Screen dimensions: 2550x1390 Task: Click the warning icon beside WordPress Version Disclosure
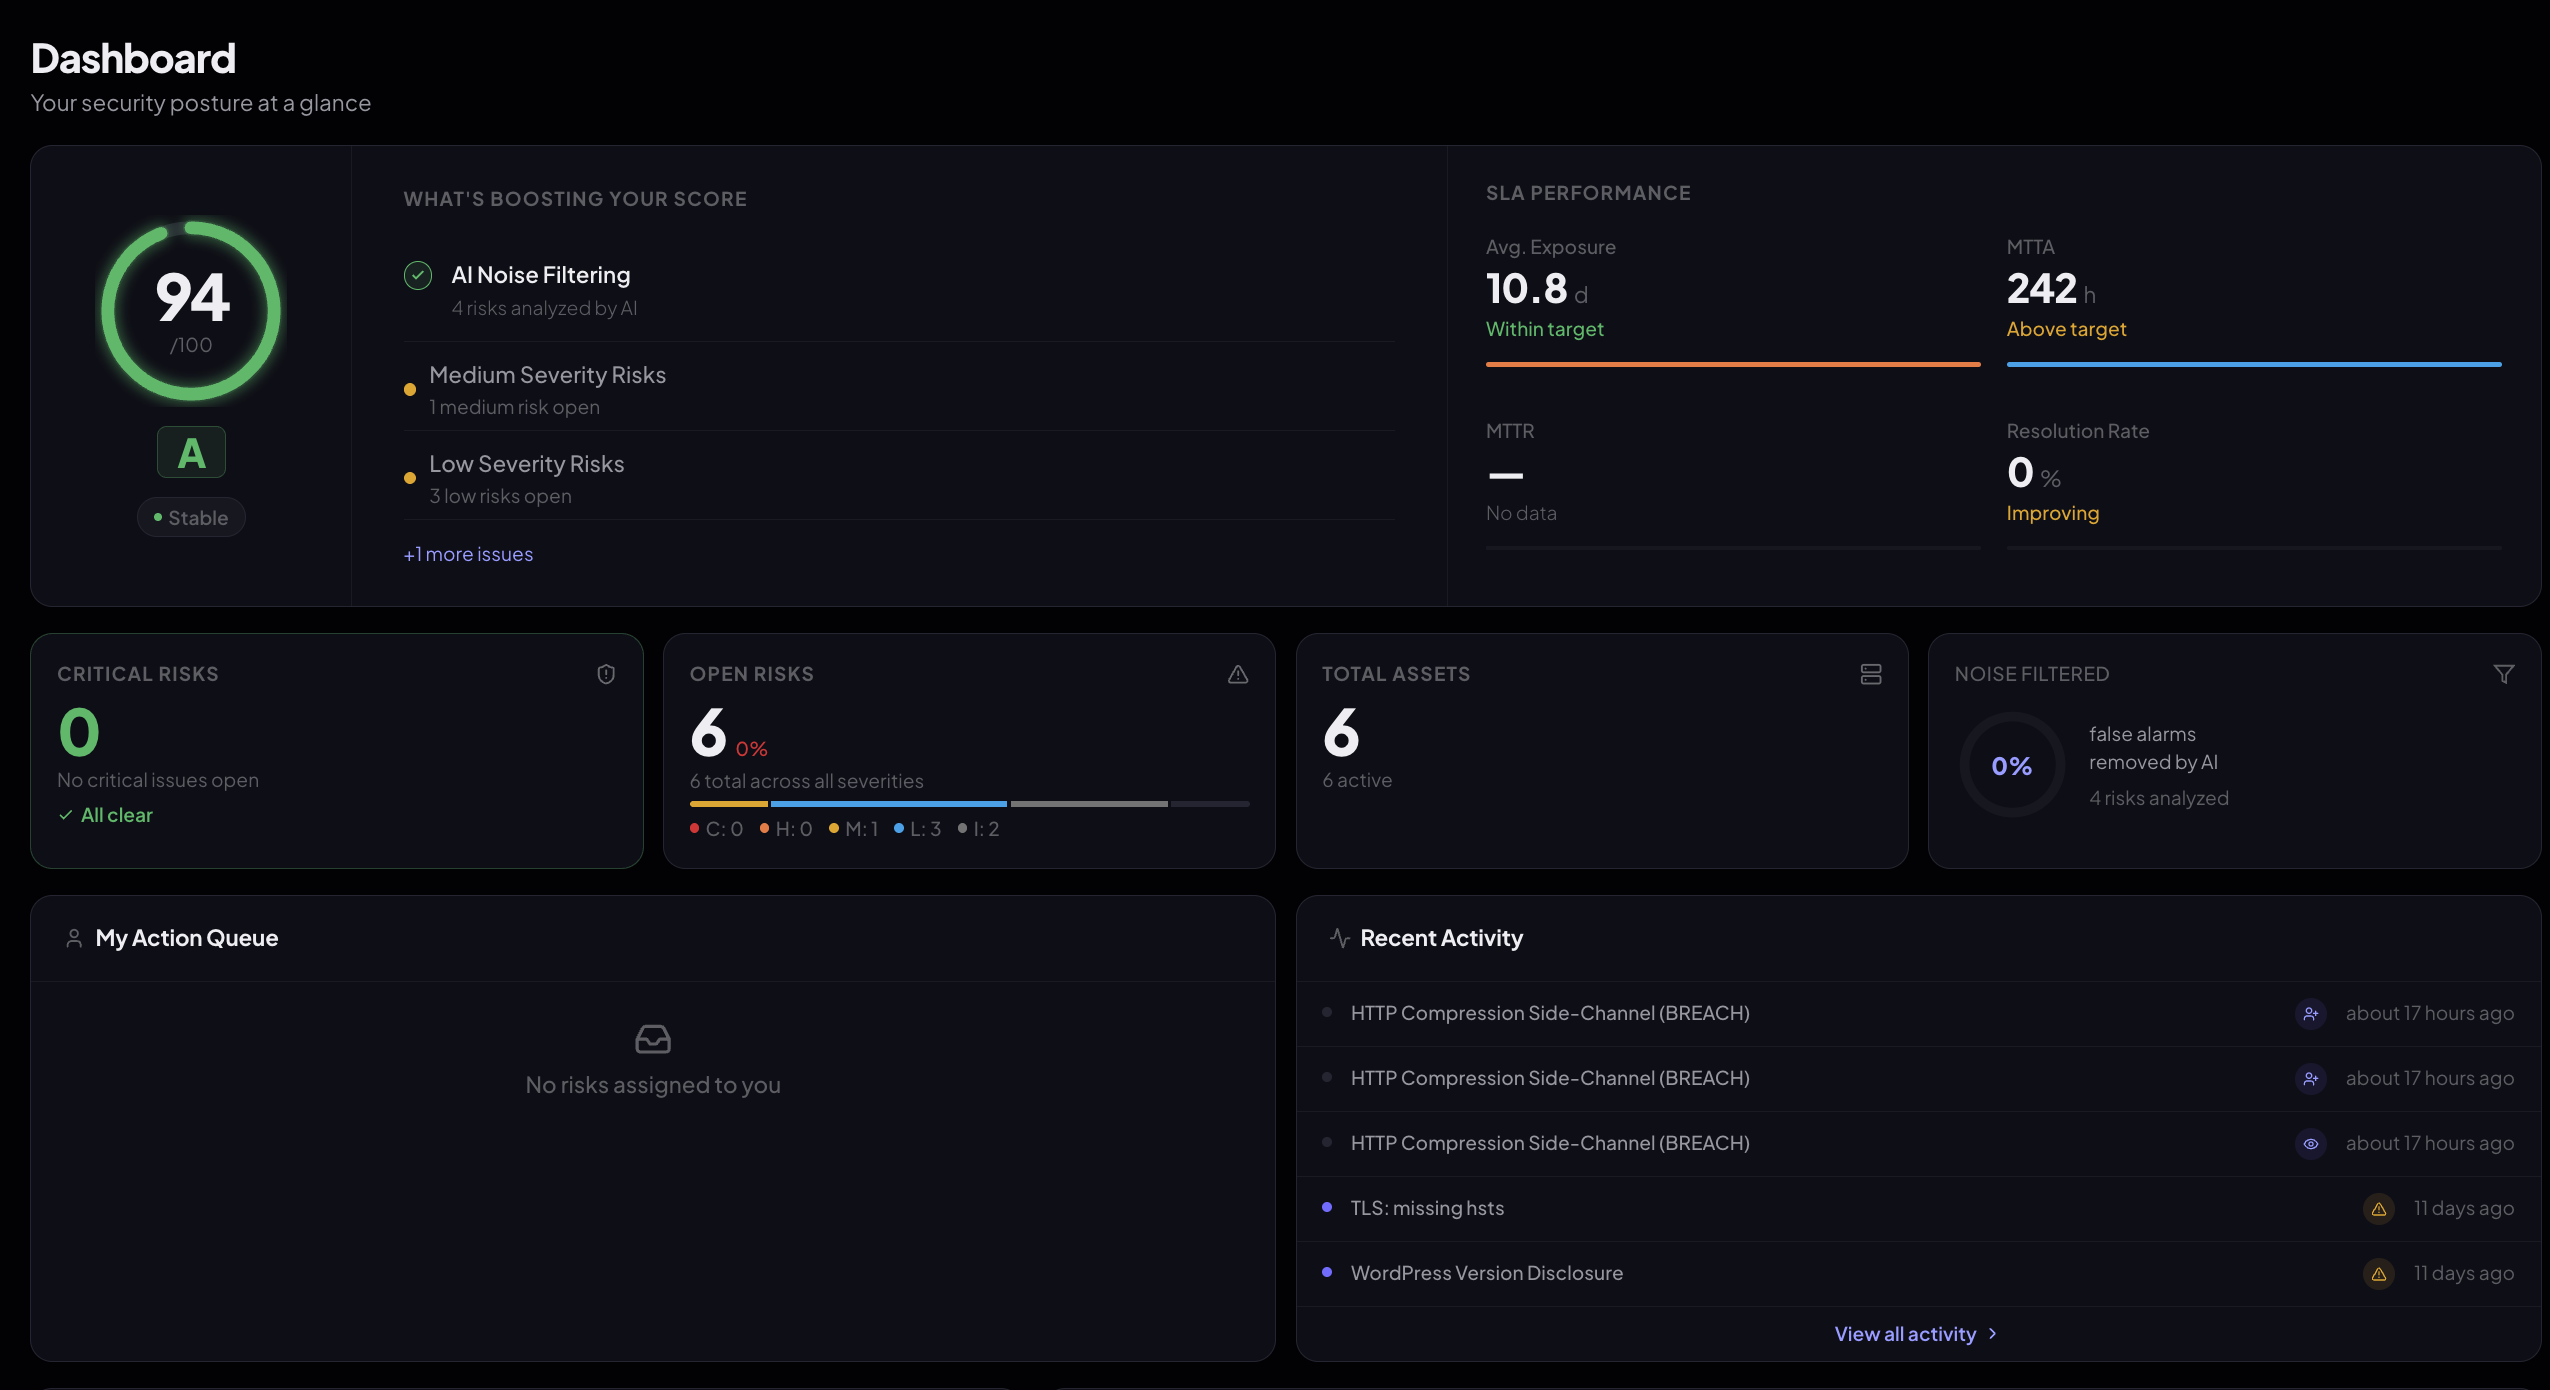pyautogui.click(x=2379, y=1273)
